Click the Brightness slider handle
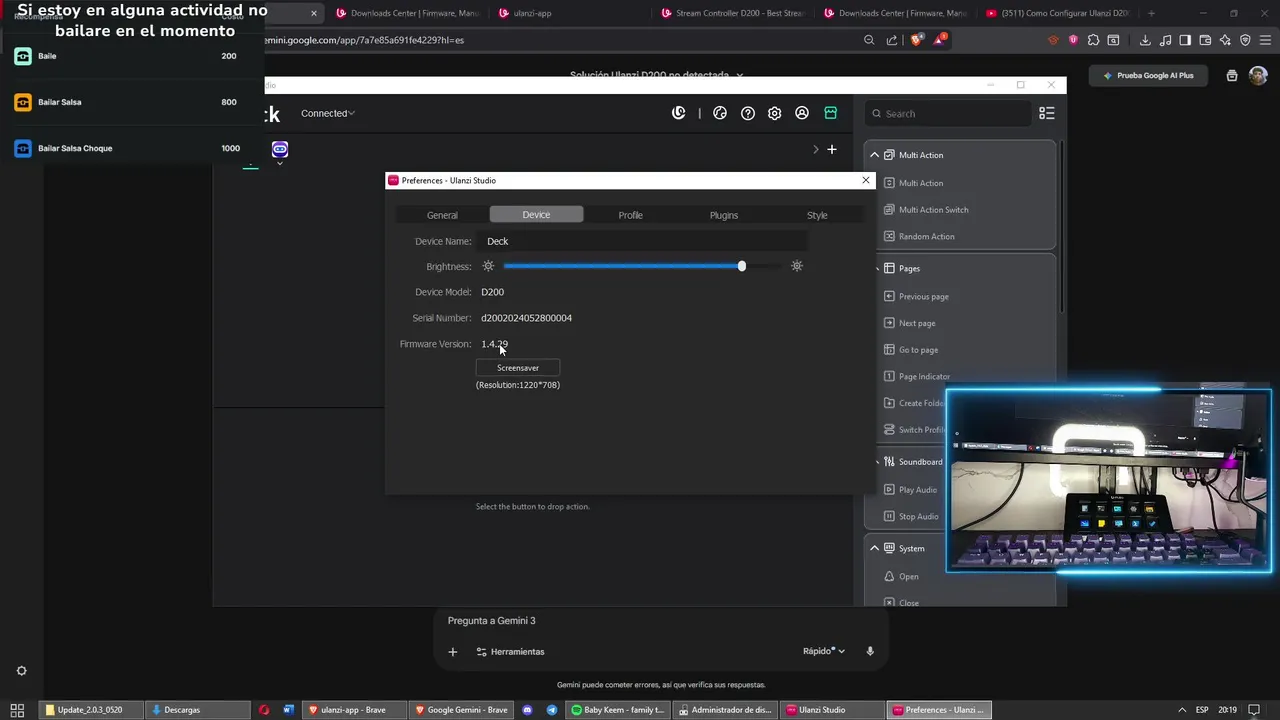Viewport: 1280px width, 720px height. 742,266
